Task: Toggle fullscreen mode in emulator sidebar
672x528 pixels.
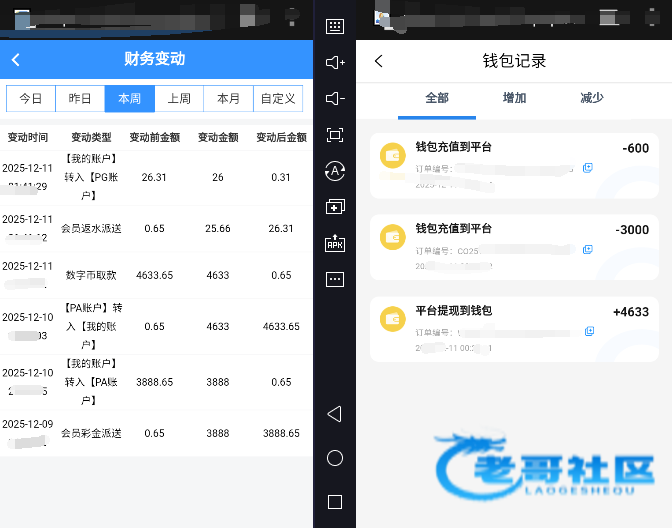Action: [335, 135]
